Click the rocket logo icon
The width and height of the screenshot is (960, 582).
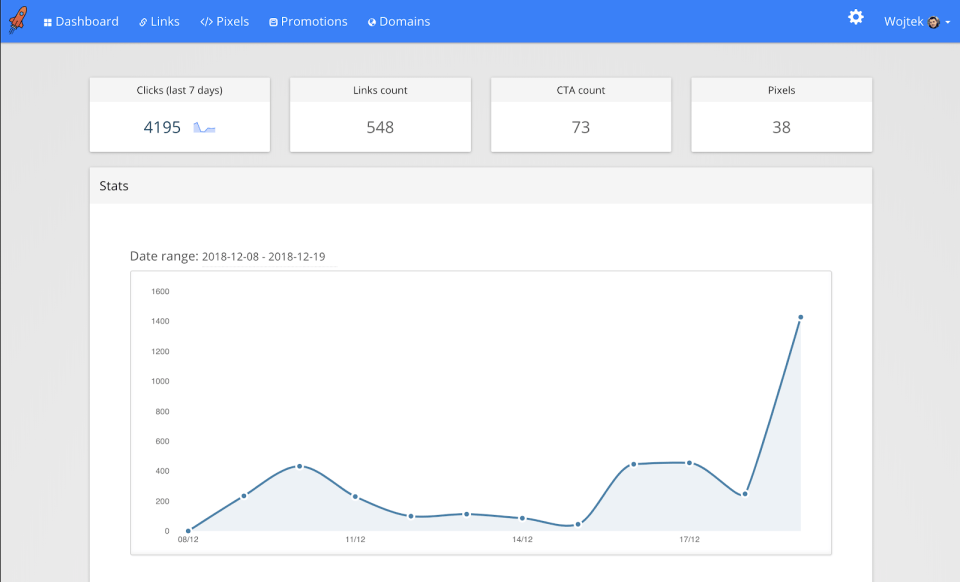coord(18,20)
